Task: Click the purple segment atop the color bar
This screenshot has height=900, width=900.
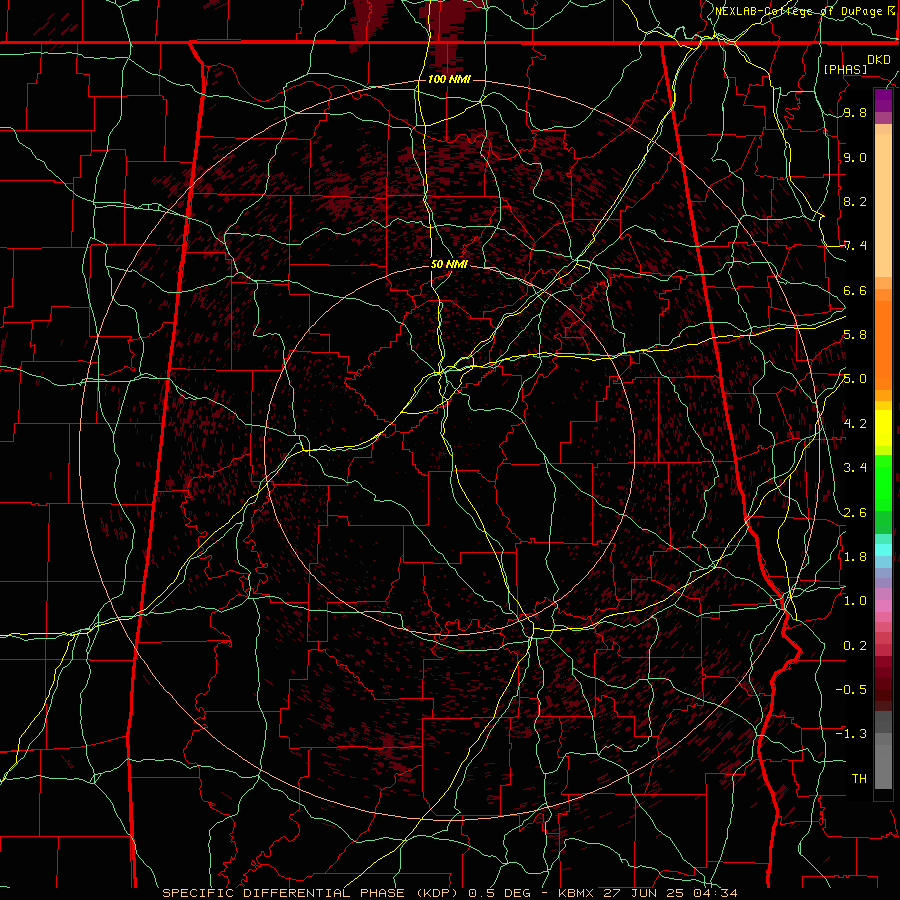Action: point(883,101)
